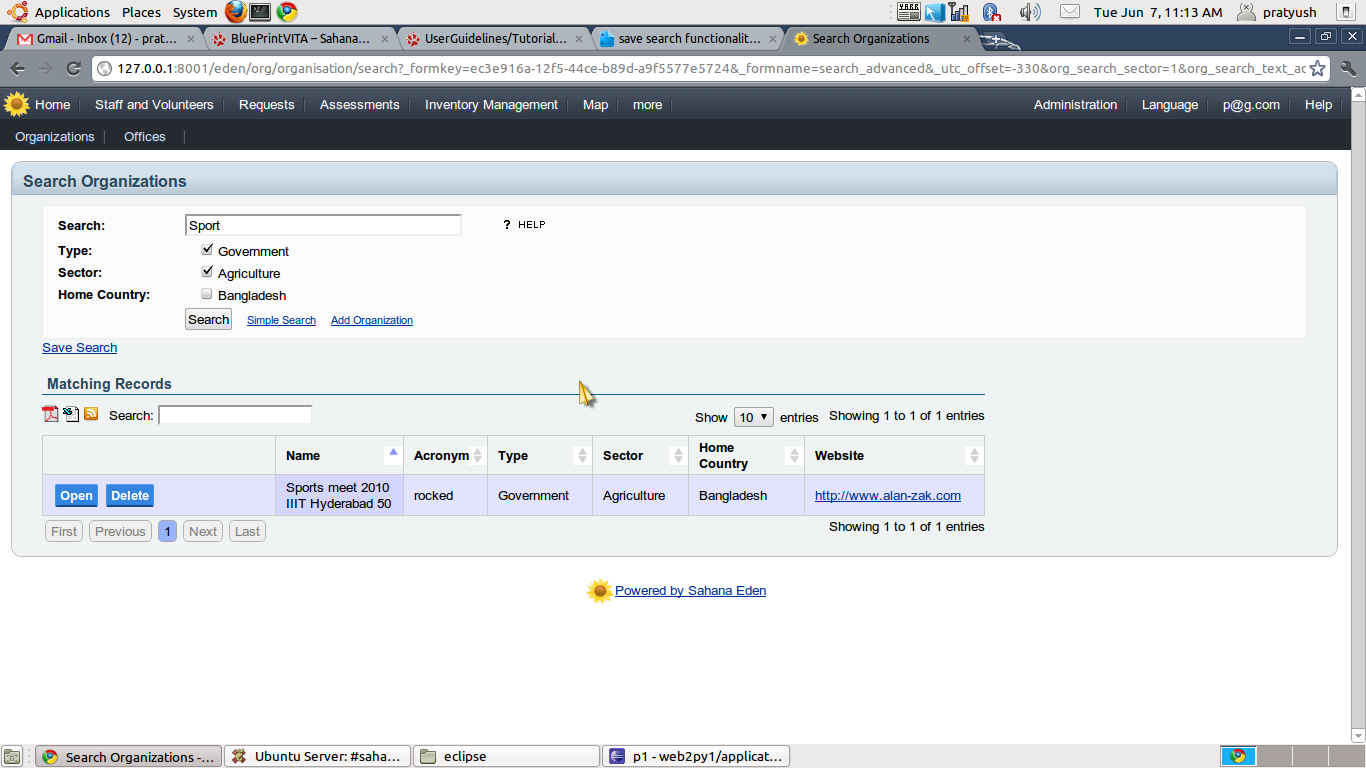Reload the page with the refresh icon
The image size is (1366, 768).
tap(73, 68)
